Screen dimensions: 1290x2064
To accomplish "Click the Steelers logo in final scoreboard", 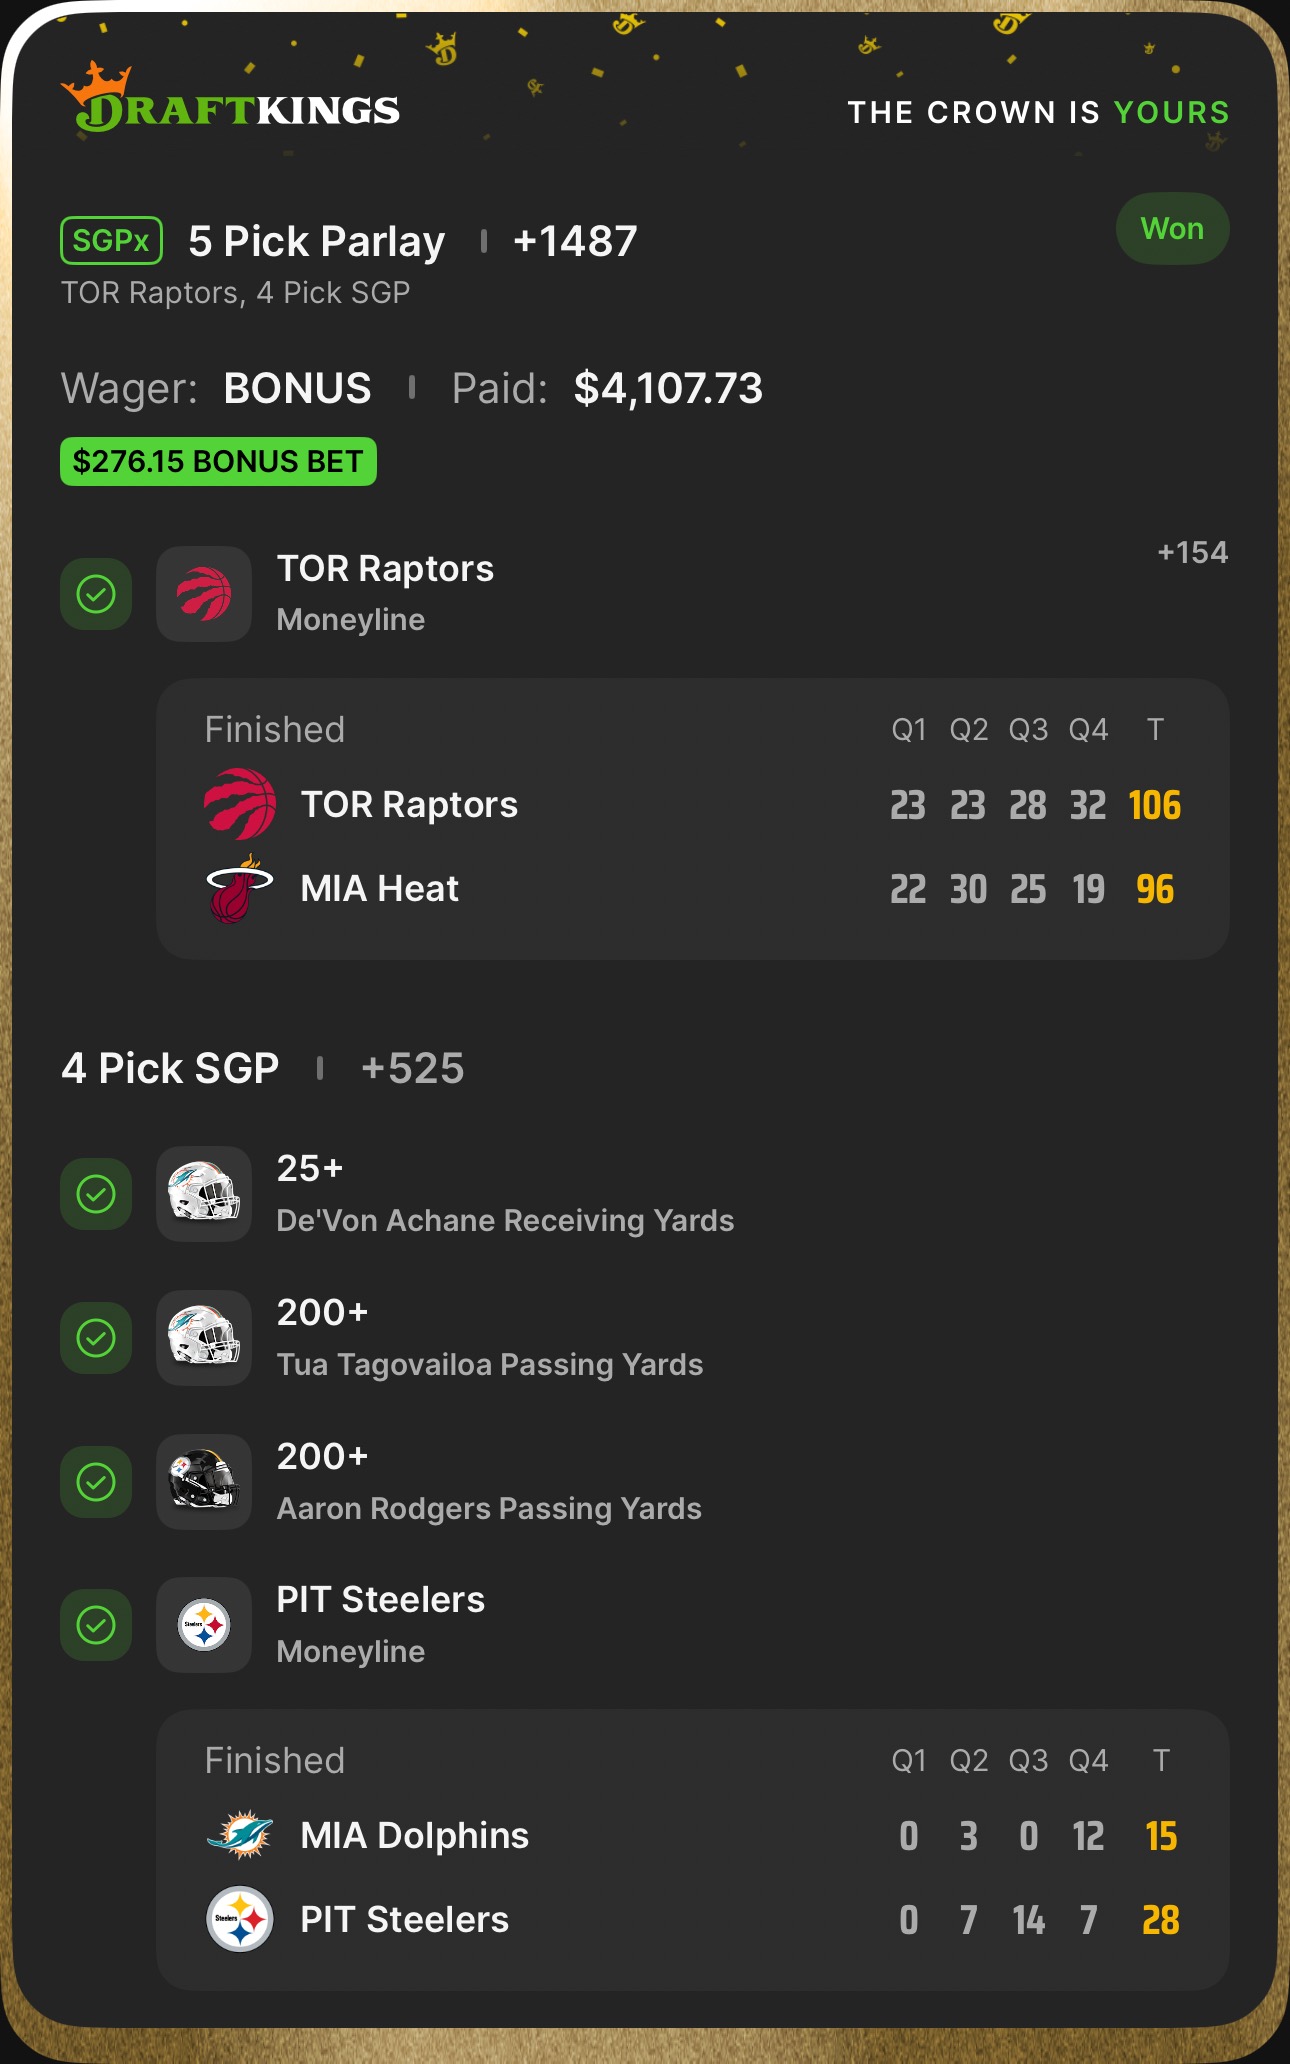I will (240, 1919).
